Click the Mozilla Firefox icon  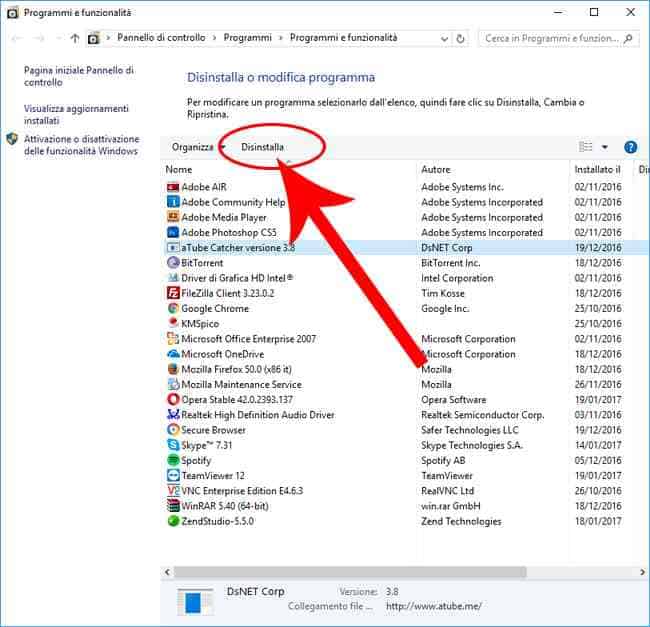pos(173,369)
